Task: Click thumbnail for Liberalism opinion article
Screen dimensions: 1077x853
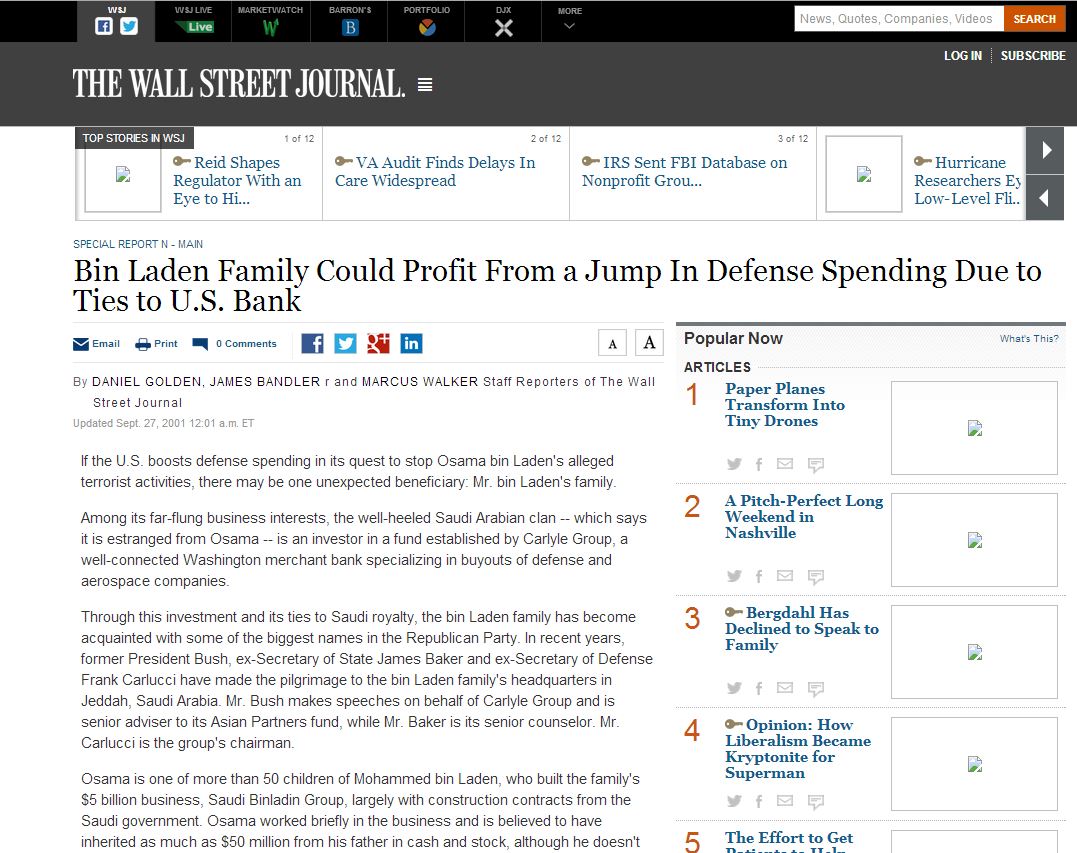Action: coord(974,764)
